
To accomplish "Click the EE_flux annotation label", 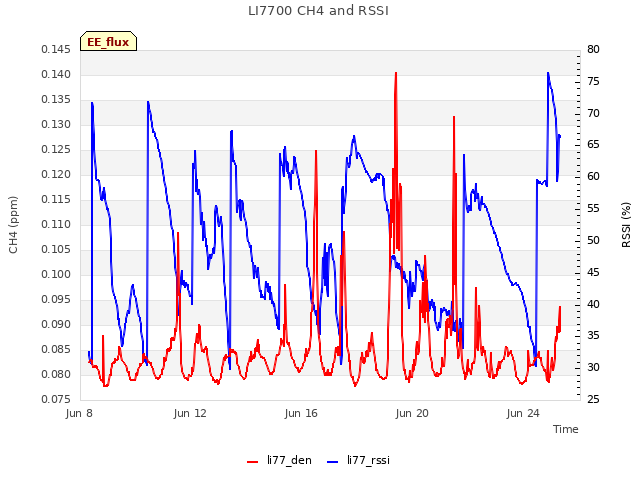I will click(x=108, y=41).
